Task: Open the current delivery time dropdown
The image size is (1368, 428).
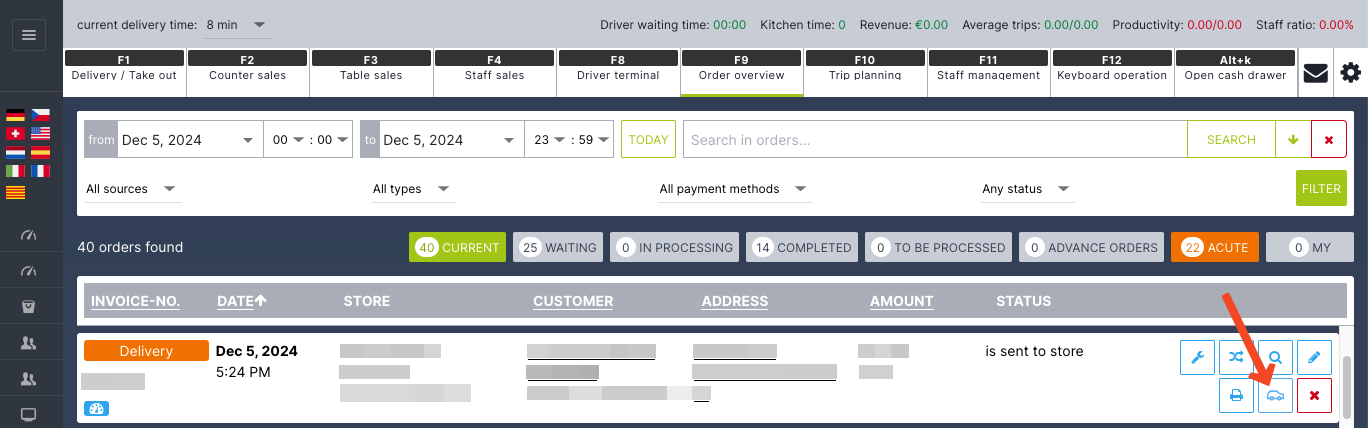Action: [237, 24]
